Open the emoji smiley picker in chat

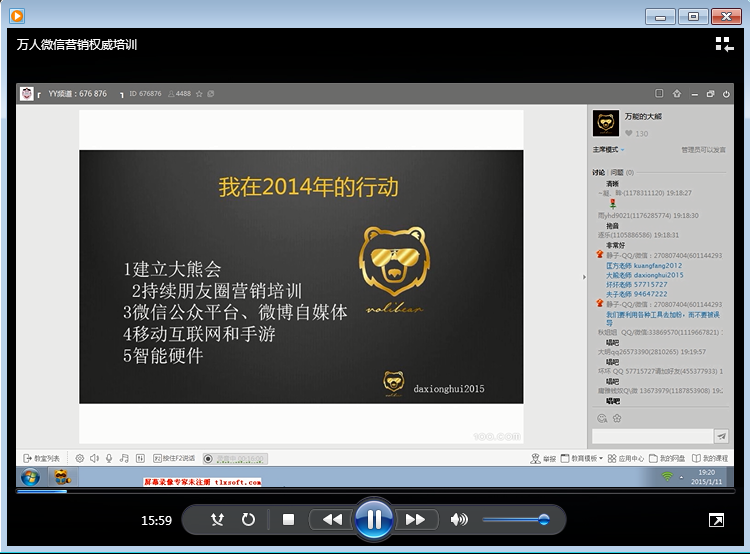[602, 418]
